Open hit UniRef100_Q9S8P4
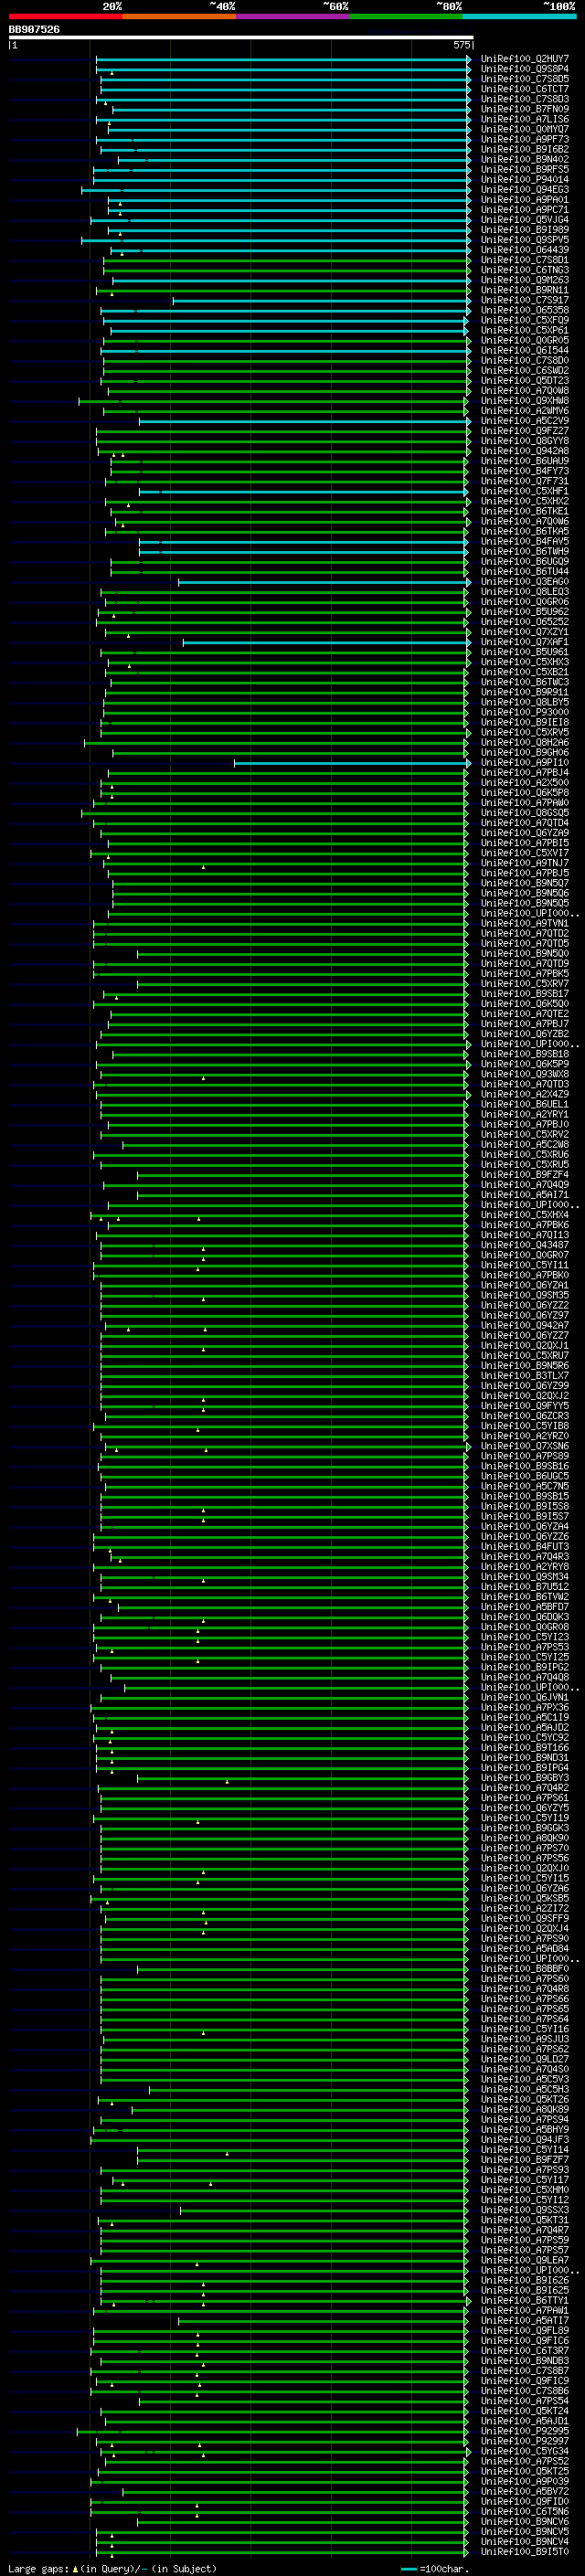This screenshot has height=2576, width=585. [x=524, y=69]
